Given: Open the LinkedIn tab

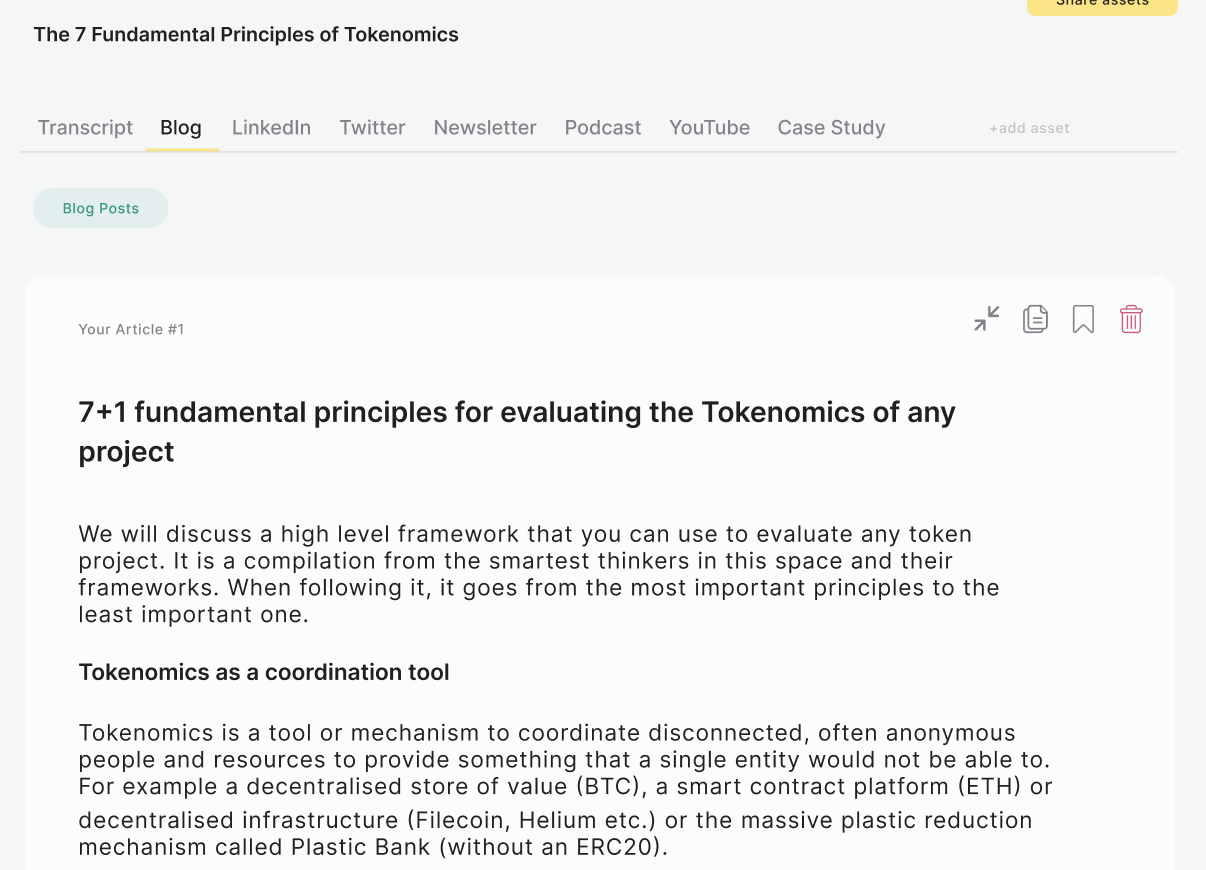Looking at the screenshot, I should 271,128.
